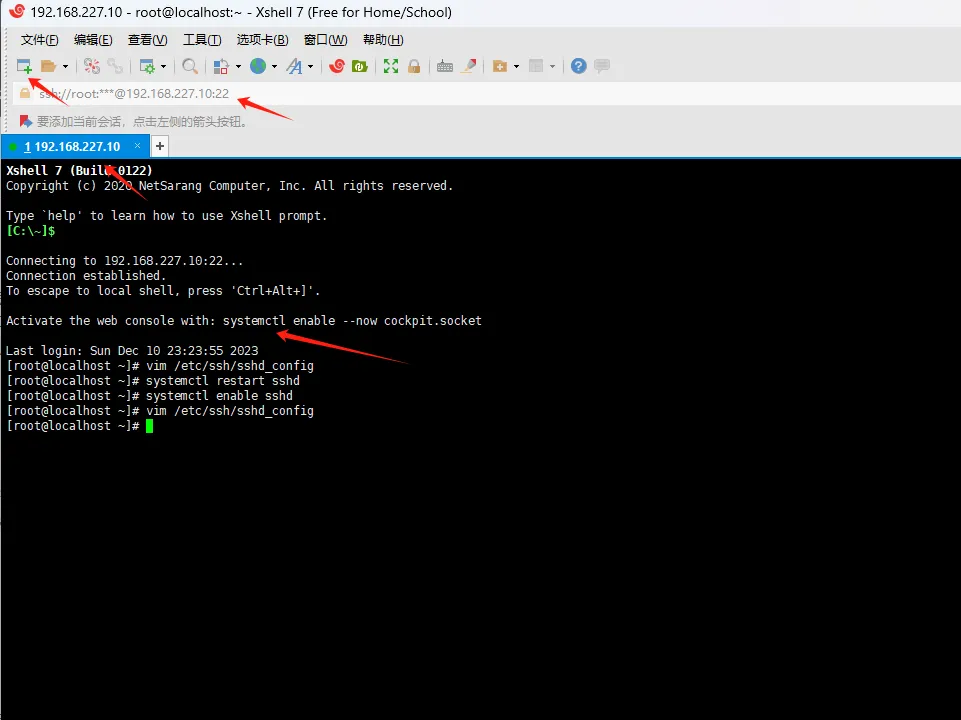Open the 工具(T) menu
This screenshot has width=961, height=720.
click(x=202, y=40)
